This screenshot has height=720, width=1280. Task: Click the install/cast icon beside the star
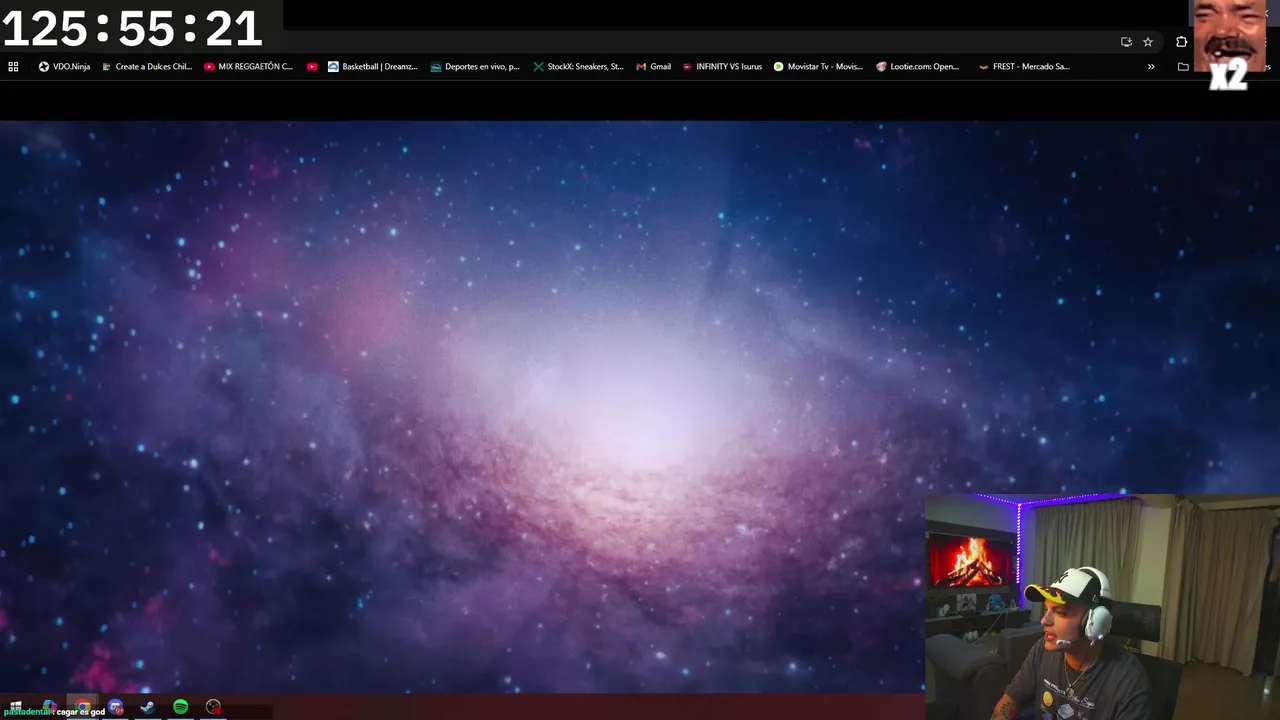tap(1126, 42)
